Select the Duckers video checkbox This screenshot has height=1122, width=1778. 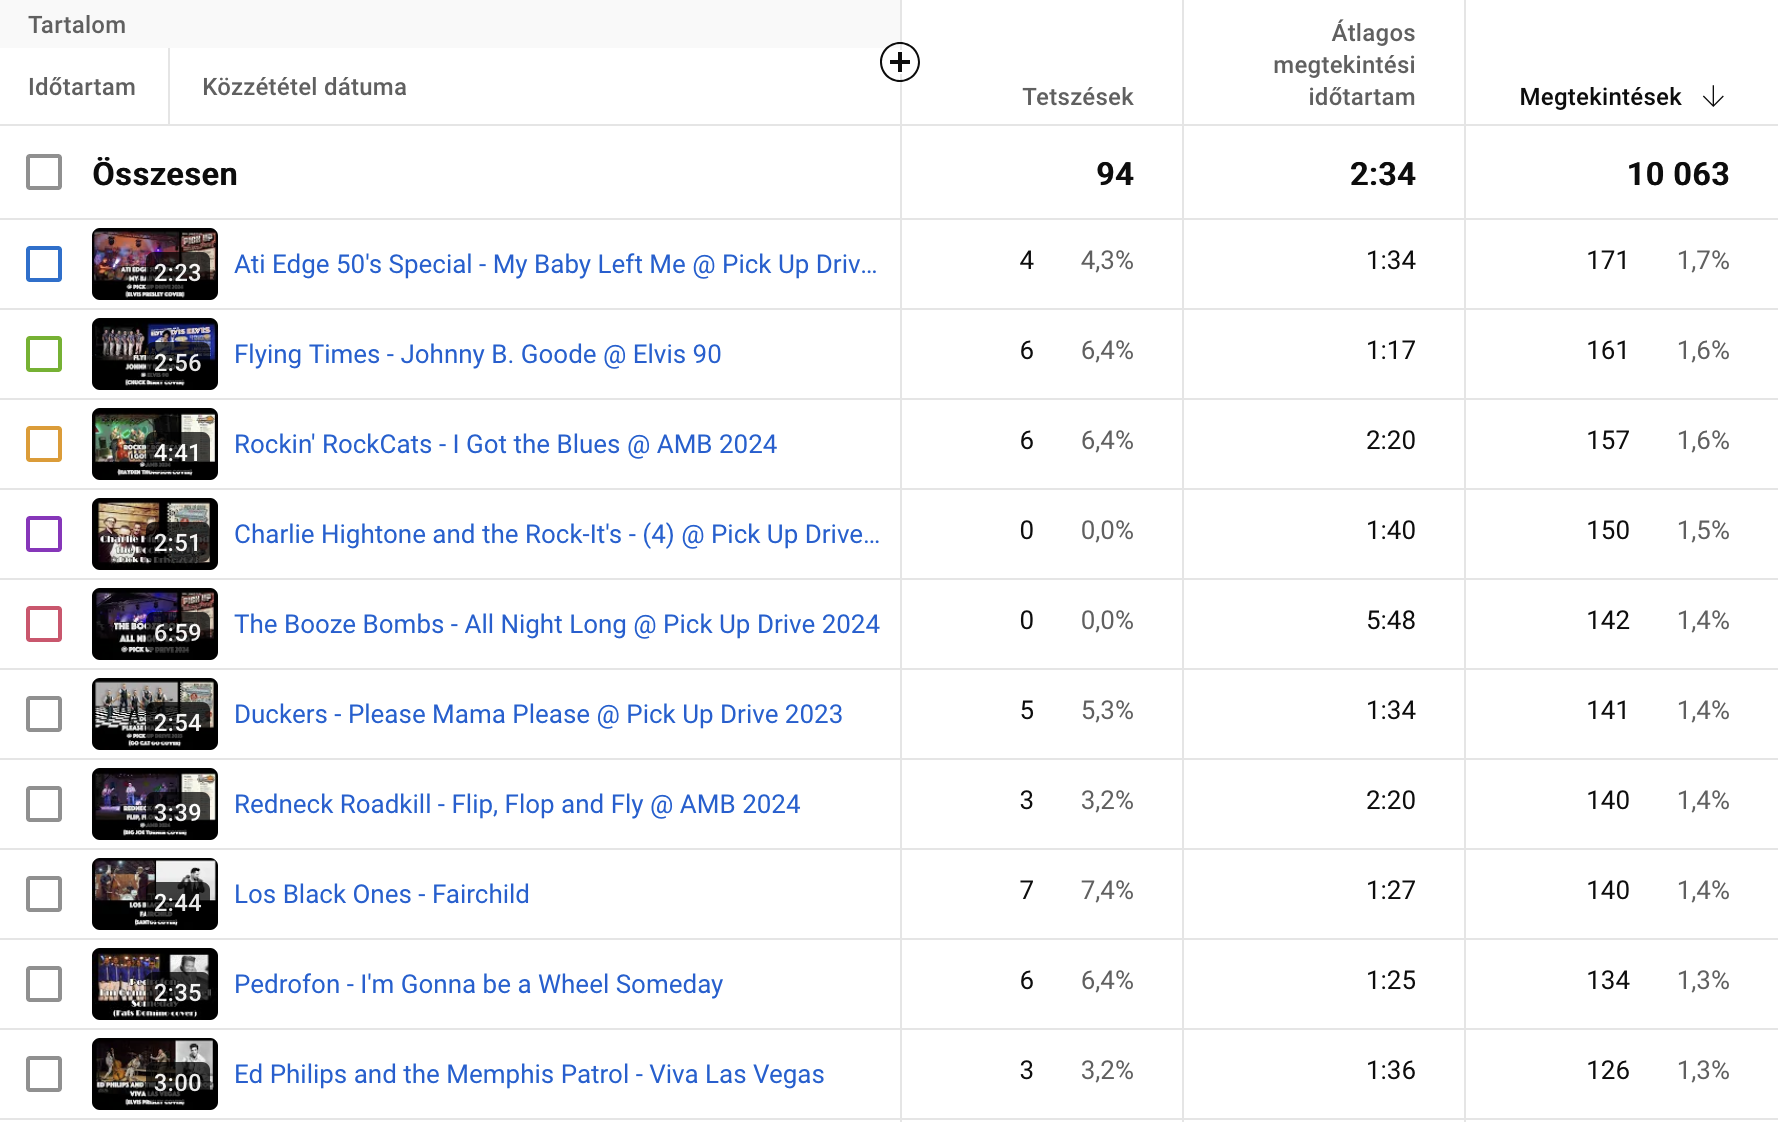click(x=44, y=714)
